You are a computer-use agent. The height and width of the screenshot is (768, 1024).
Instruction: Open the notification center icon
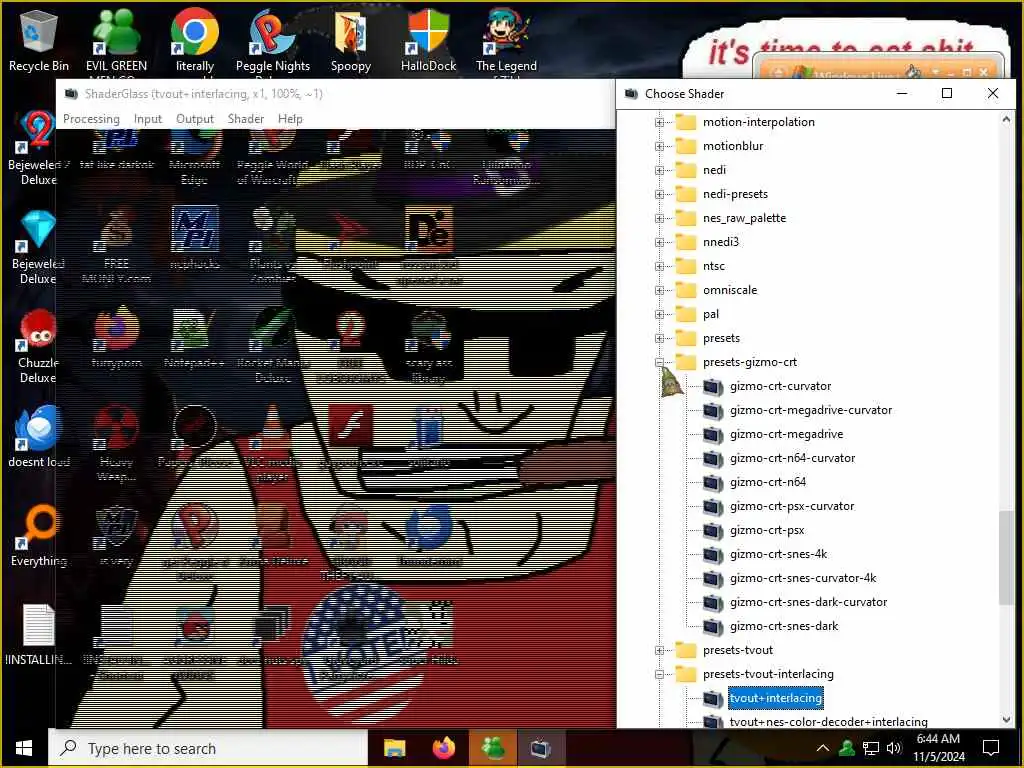991,748
